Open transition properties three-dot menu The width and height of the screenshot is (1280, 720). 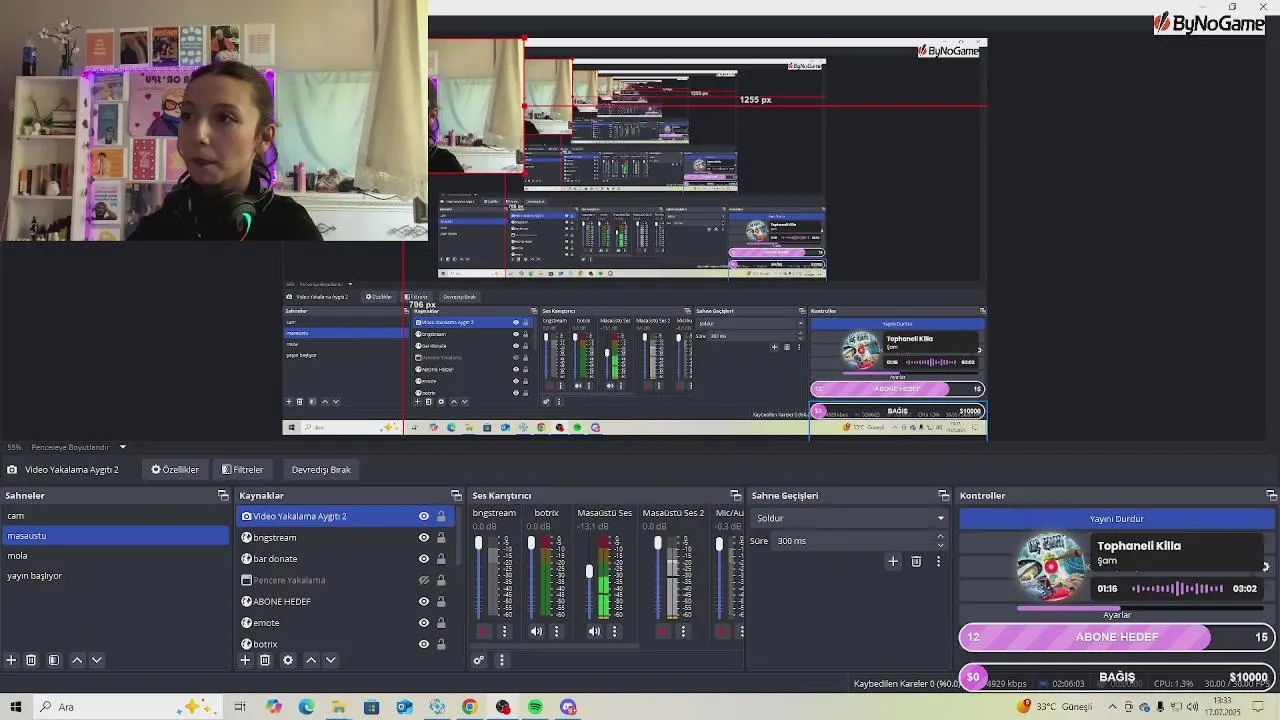coord(938,562)
